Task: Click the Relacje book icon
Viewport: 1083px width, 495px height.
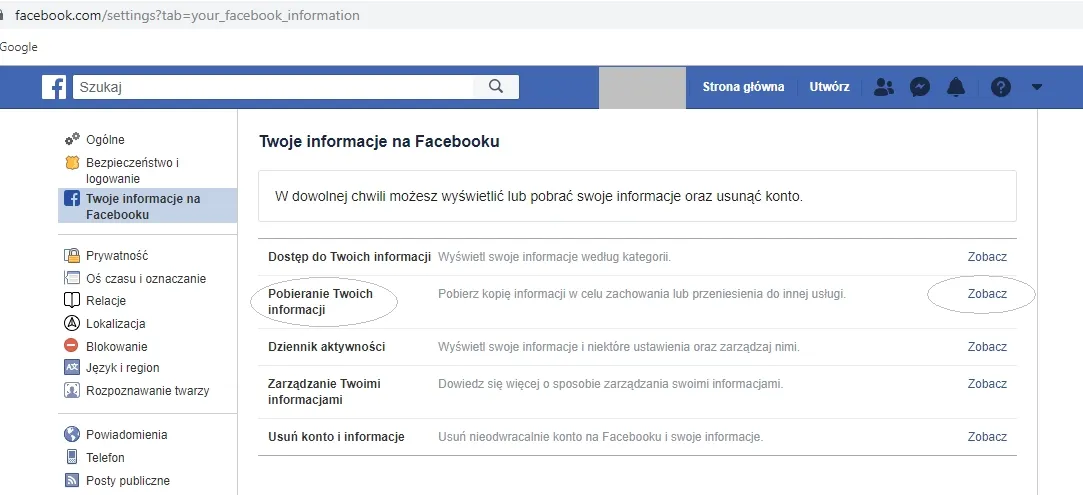Action: (x=73, y=301)
